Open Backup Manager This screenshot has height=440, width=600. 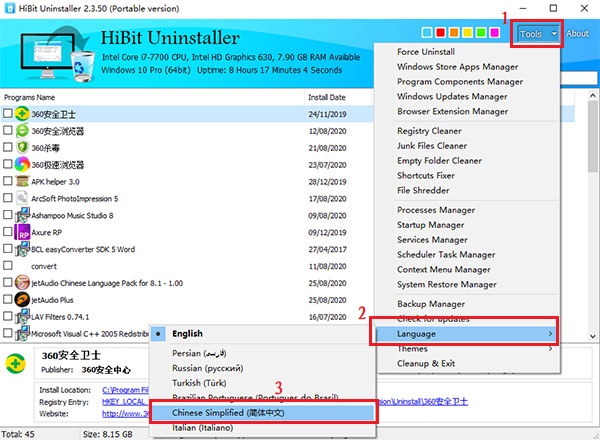(x=431, y=304)
